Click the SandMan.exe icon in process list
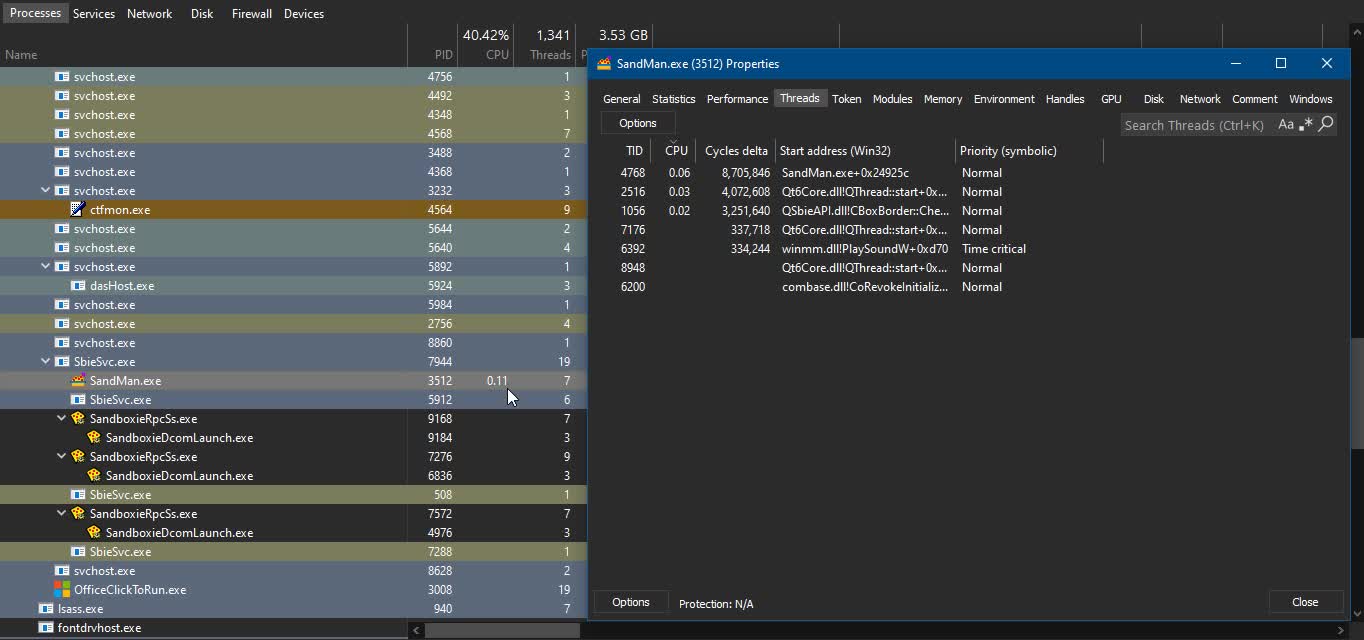Screen dimensions: 1364x640 pyautogui.click(x=78, y=381)
